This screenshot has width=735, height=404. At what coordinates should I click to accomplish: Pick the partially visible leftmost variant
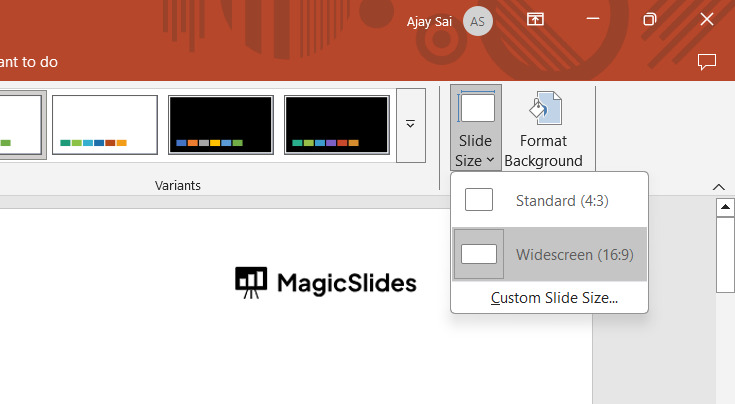coord(20,125)
